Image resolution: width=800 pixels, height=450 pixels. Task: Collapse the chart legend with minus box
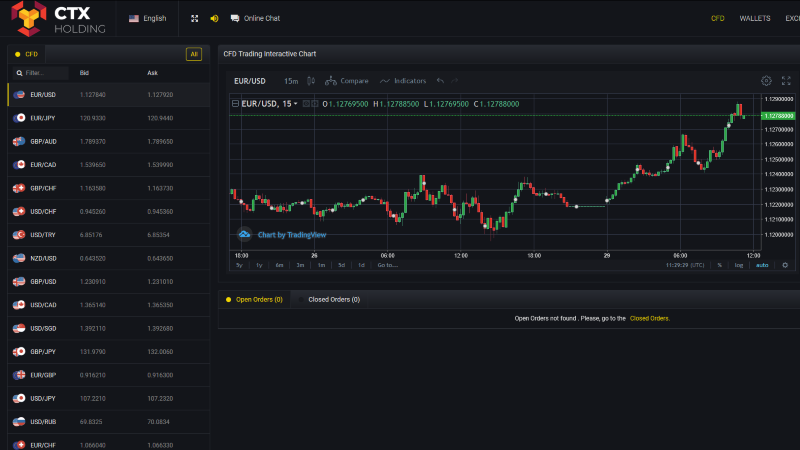(235, 104)
